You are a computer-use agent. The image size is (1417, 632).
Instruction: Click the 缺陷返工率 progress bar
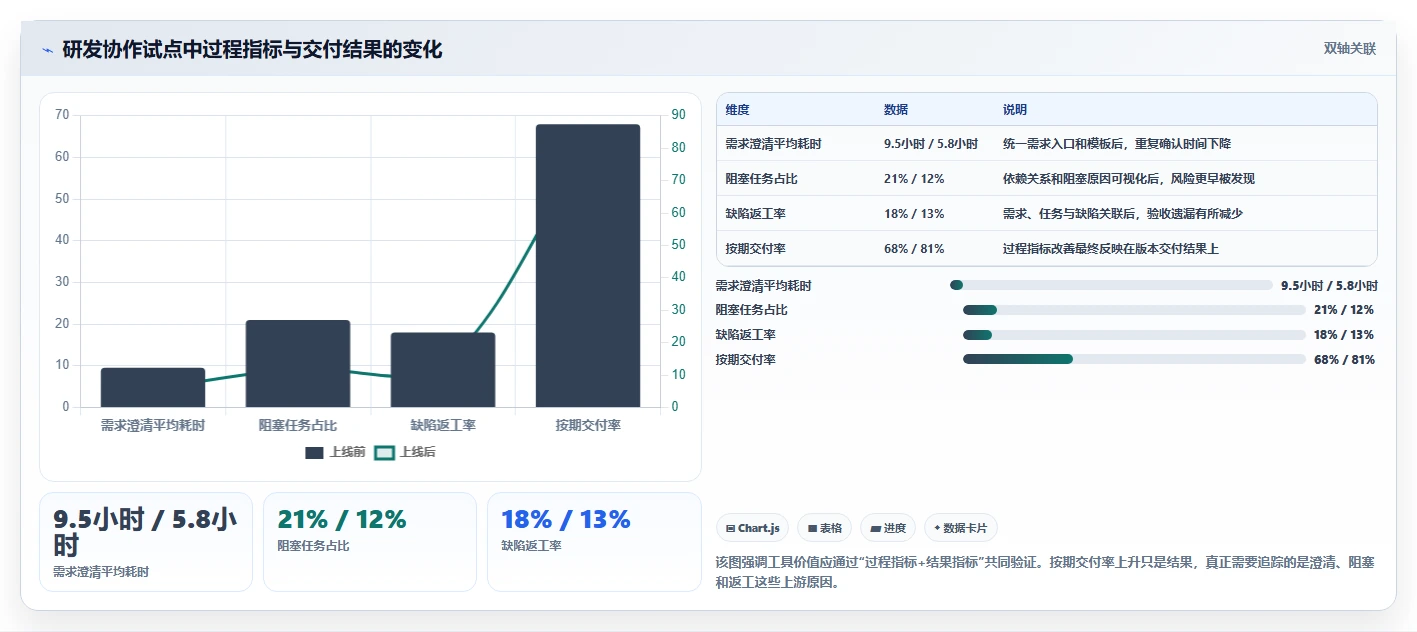click(1134, 335)
